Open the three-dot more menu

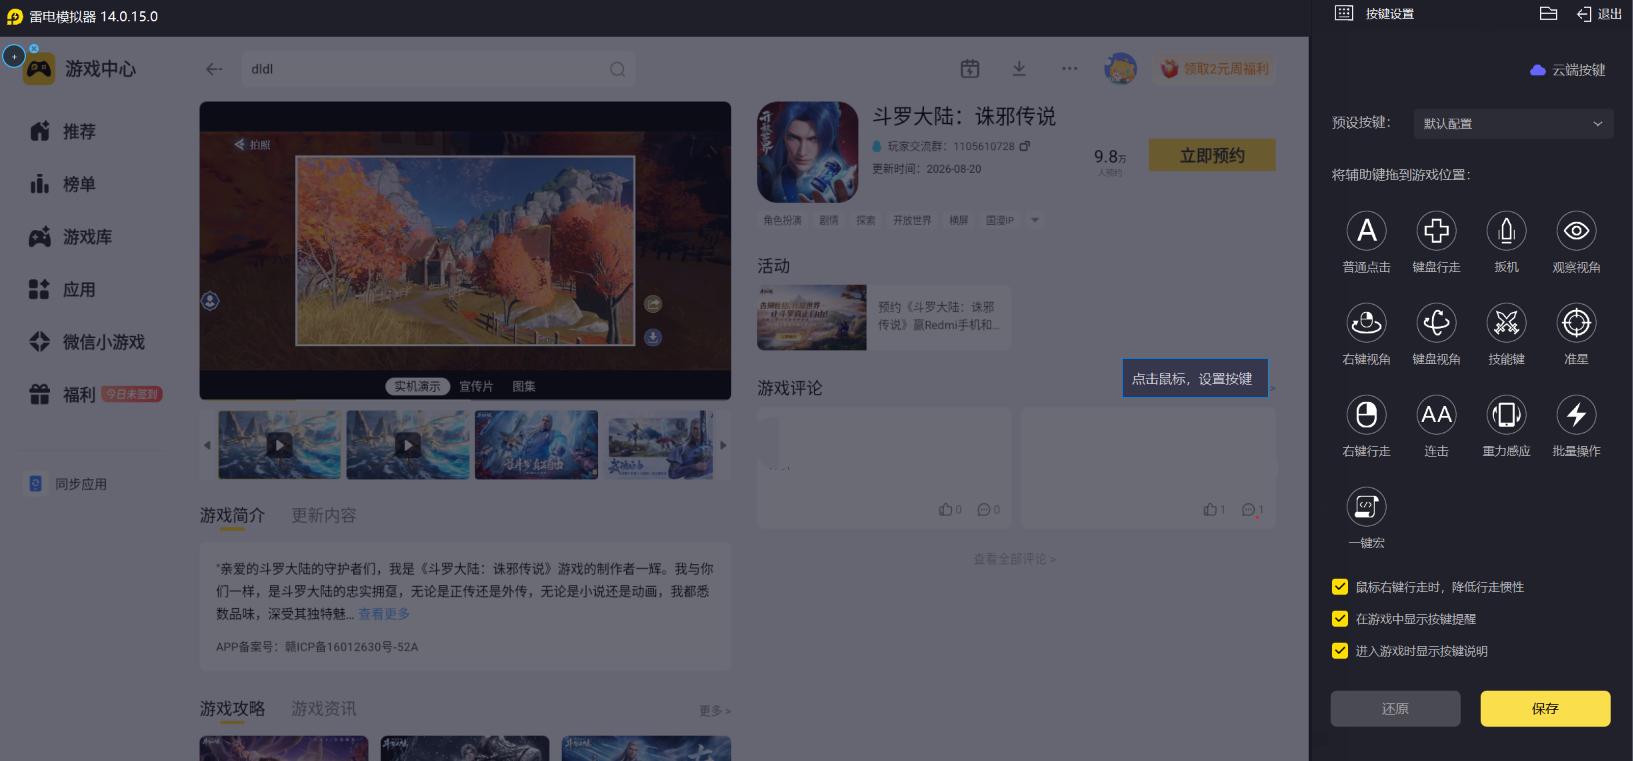coord(1070,68)
